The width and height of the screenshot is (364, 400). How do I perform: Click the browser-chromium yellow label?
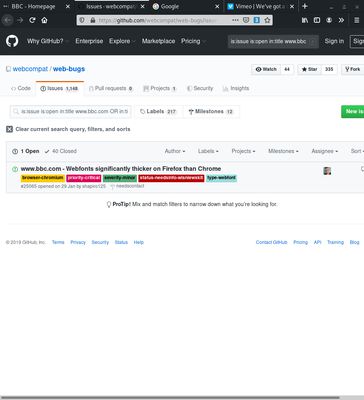[x=42, y=178]
